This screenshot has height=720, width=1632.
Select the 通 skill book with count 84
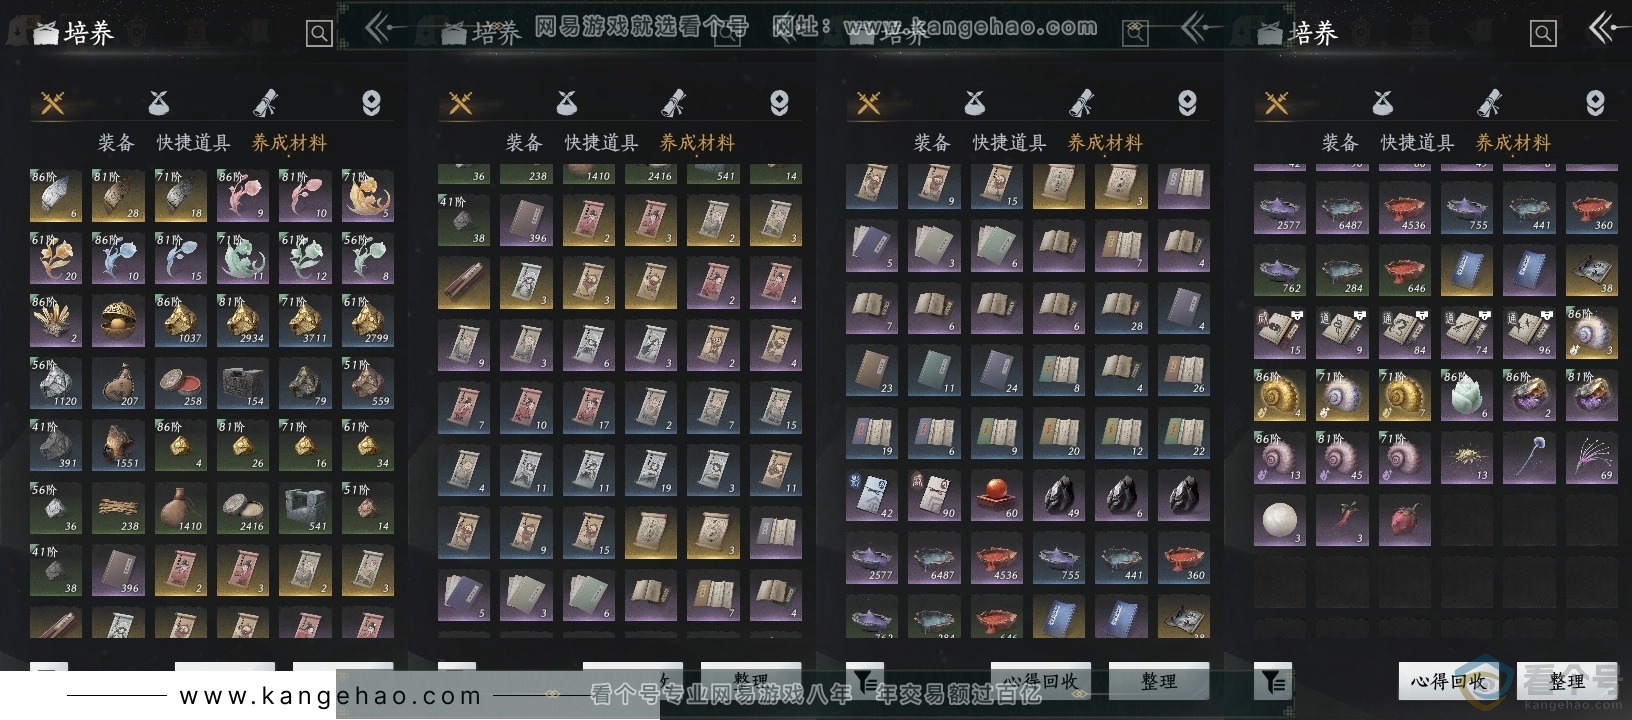[1405, 333]
